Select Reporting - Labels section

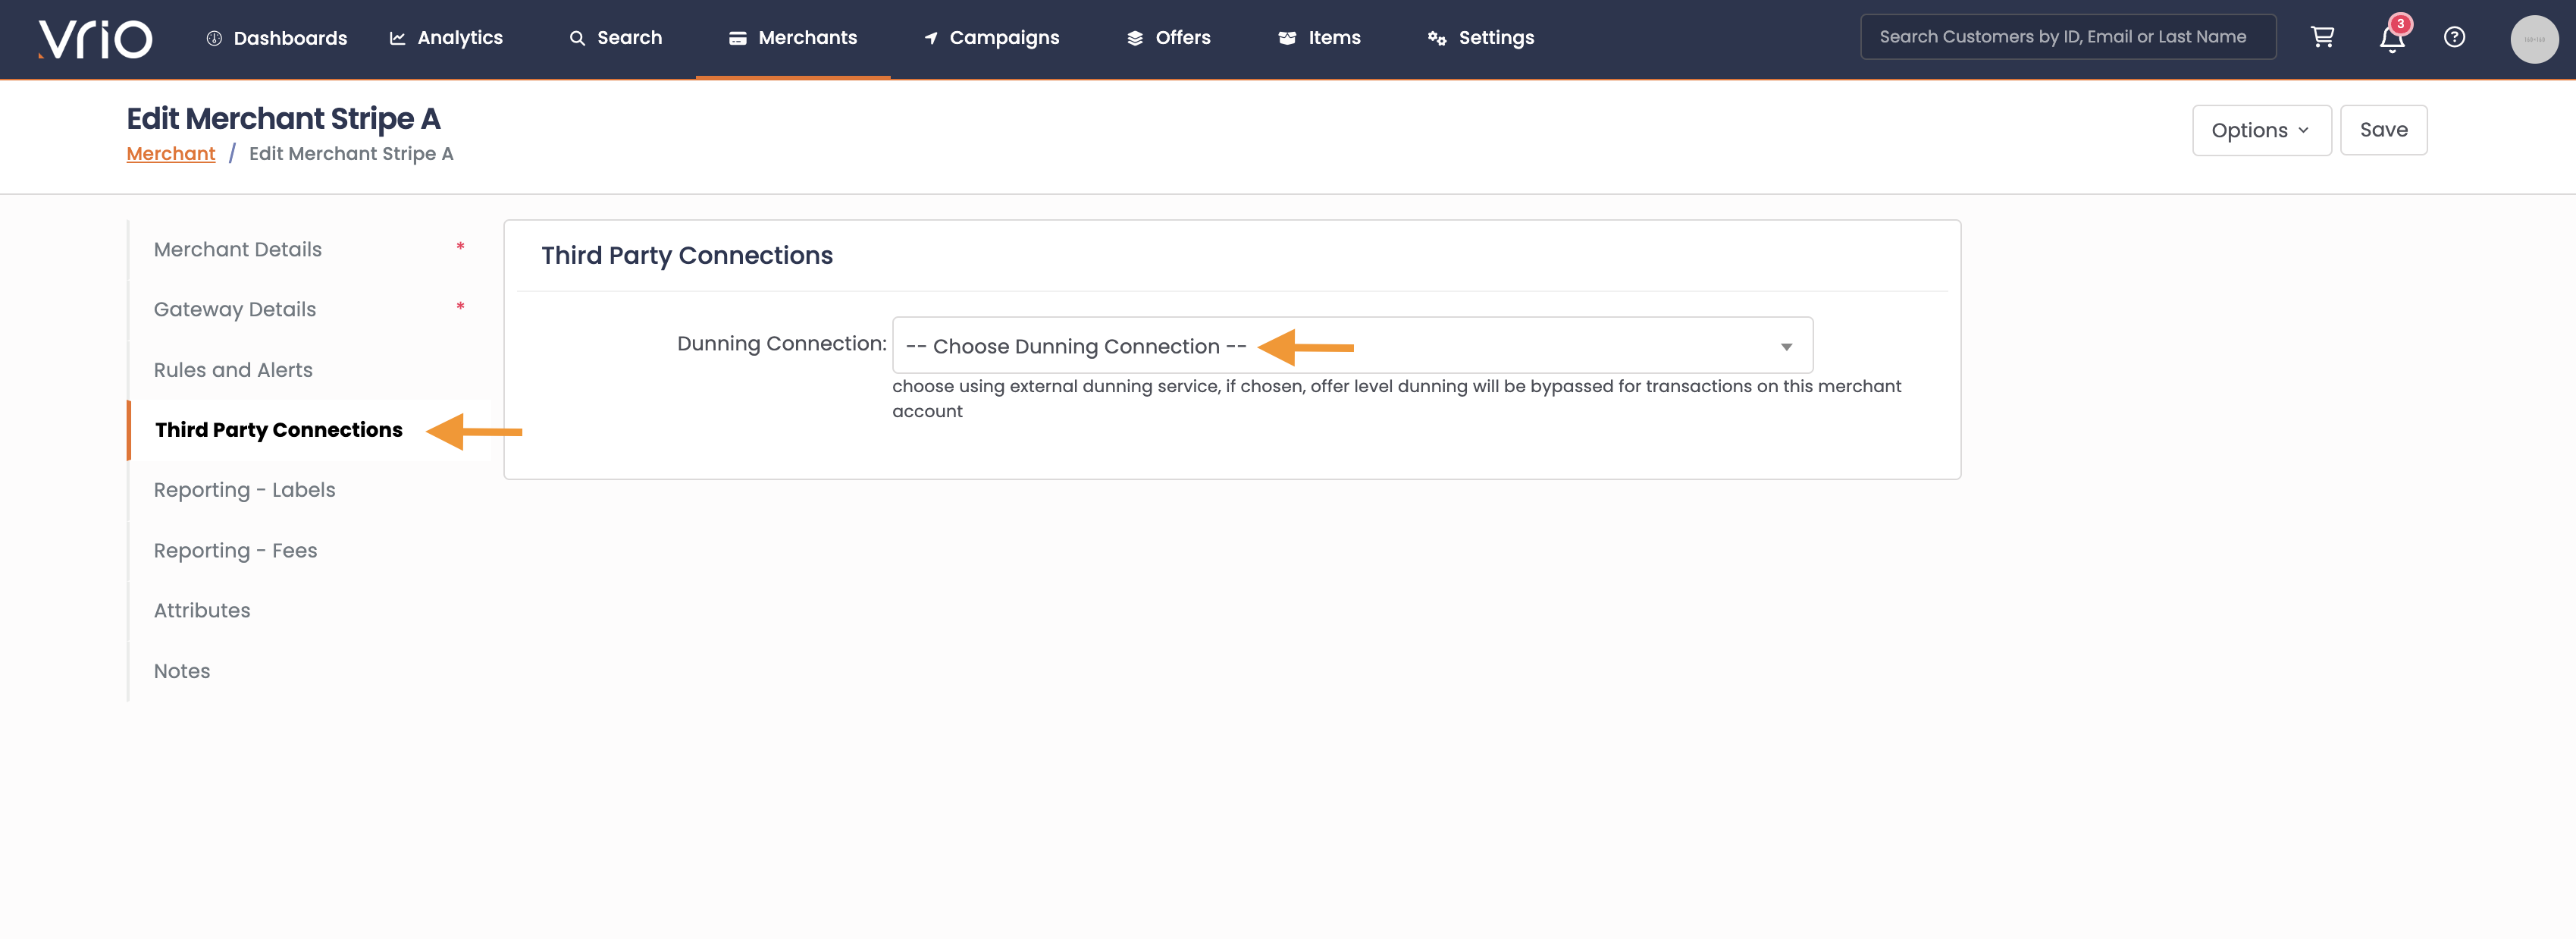(309, 490)
